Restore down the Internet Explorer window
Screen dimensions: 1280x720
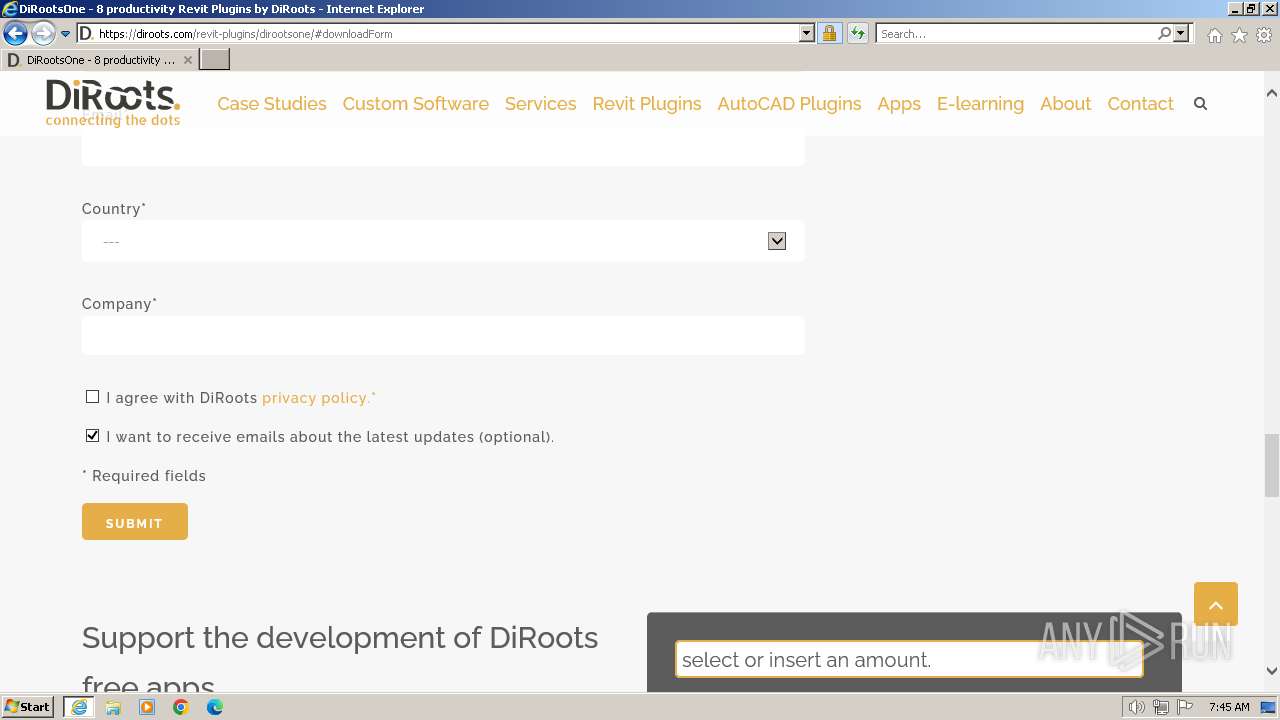coord(1250,8)
